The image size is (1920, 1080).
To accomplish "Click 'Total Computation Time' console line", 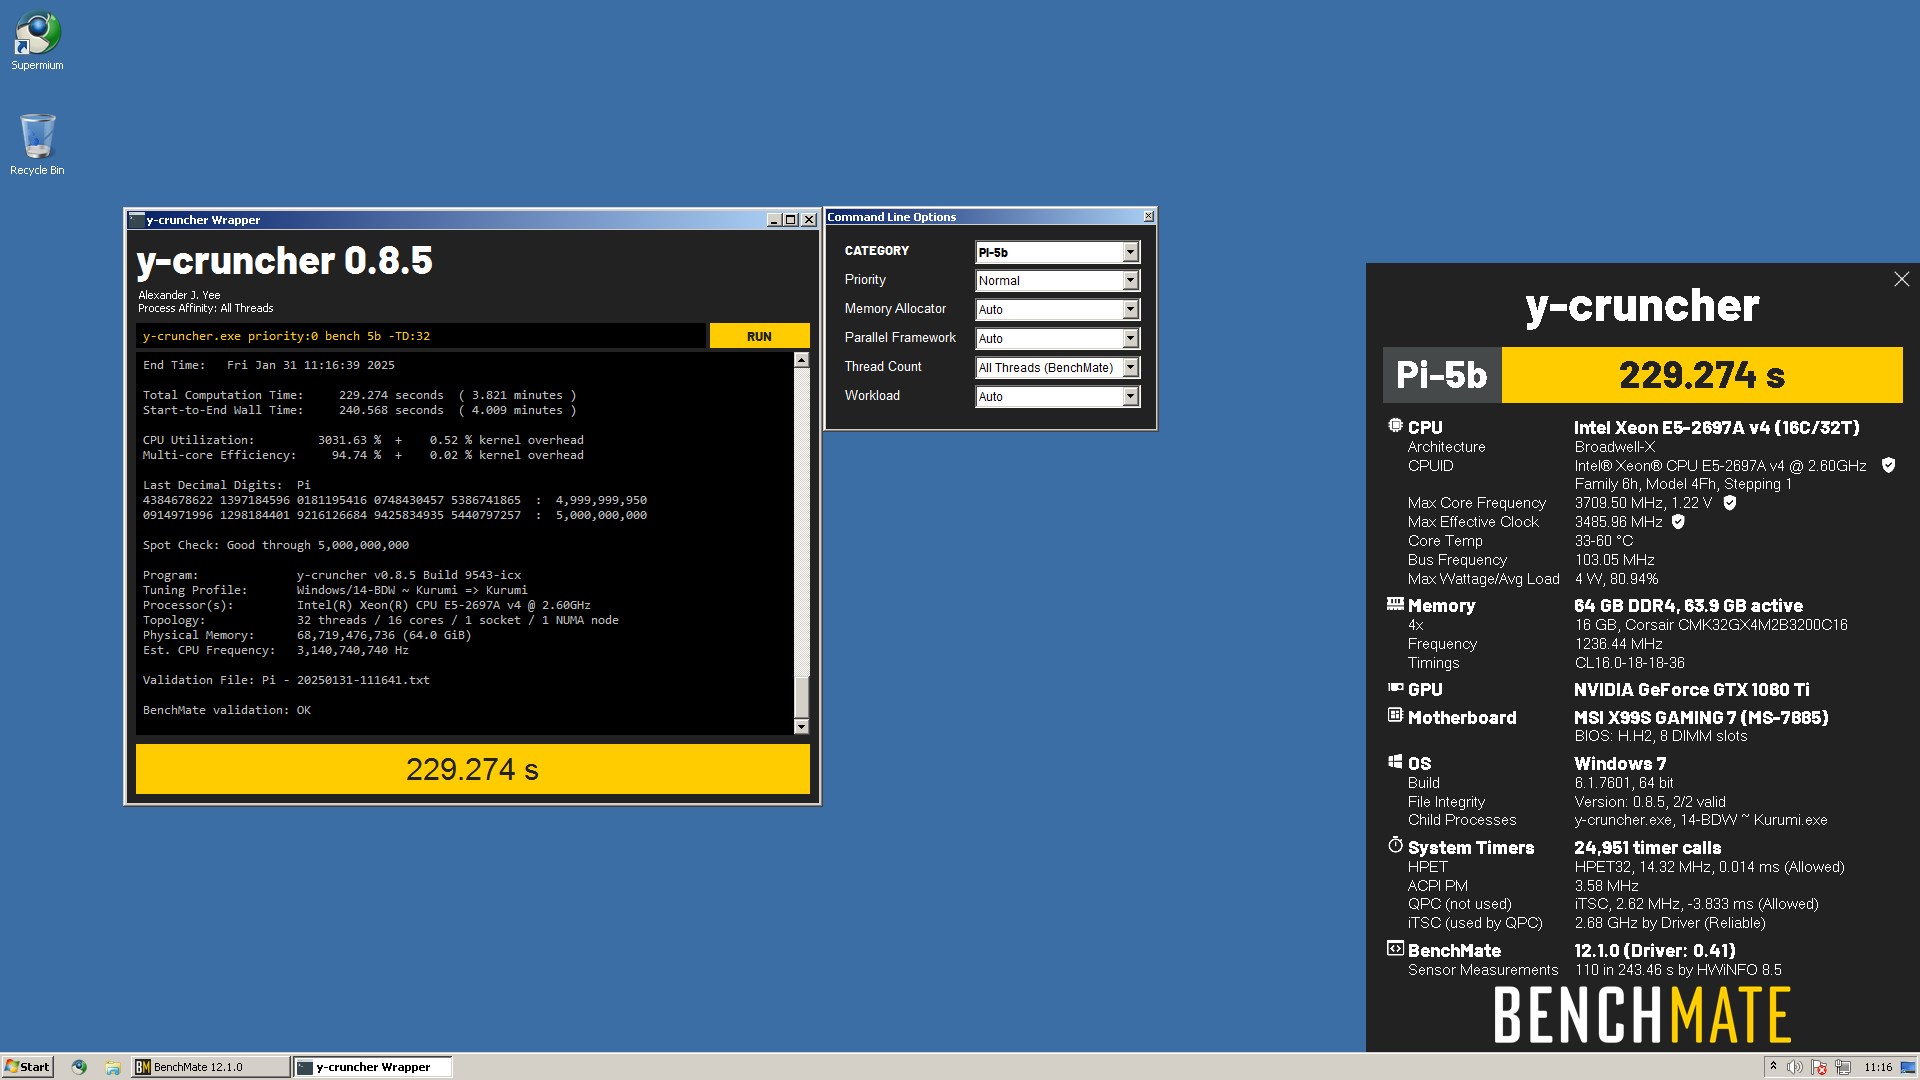I will click(x=359, y=395).
